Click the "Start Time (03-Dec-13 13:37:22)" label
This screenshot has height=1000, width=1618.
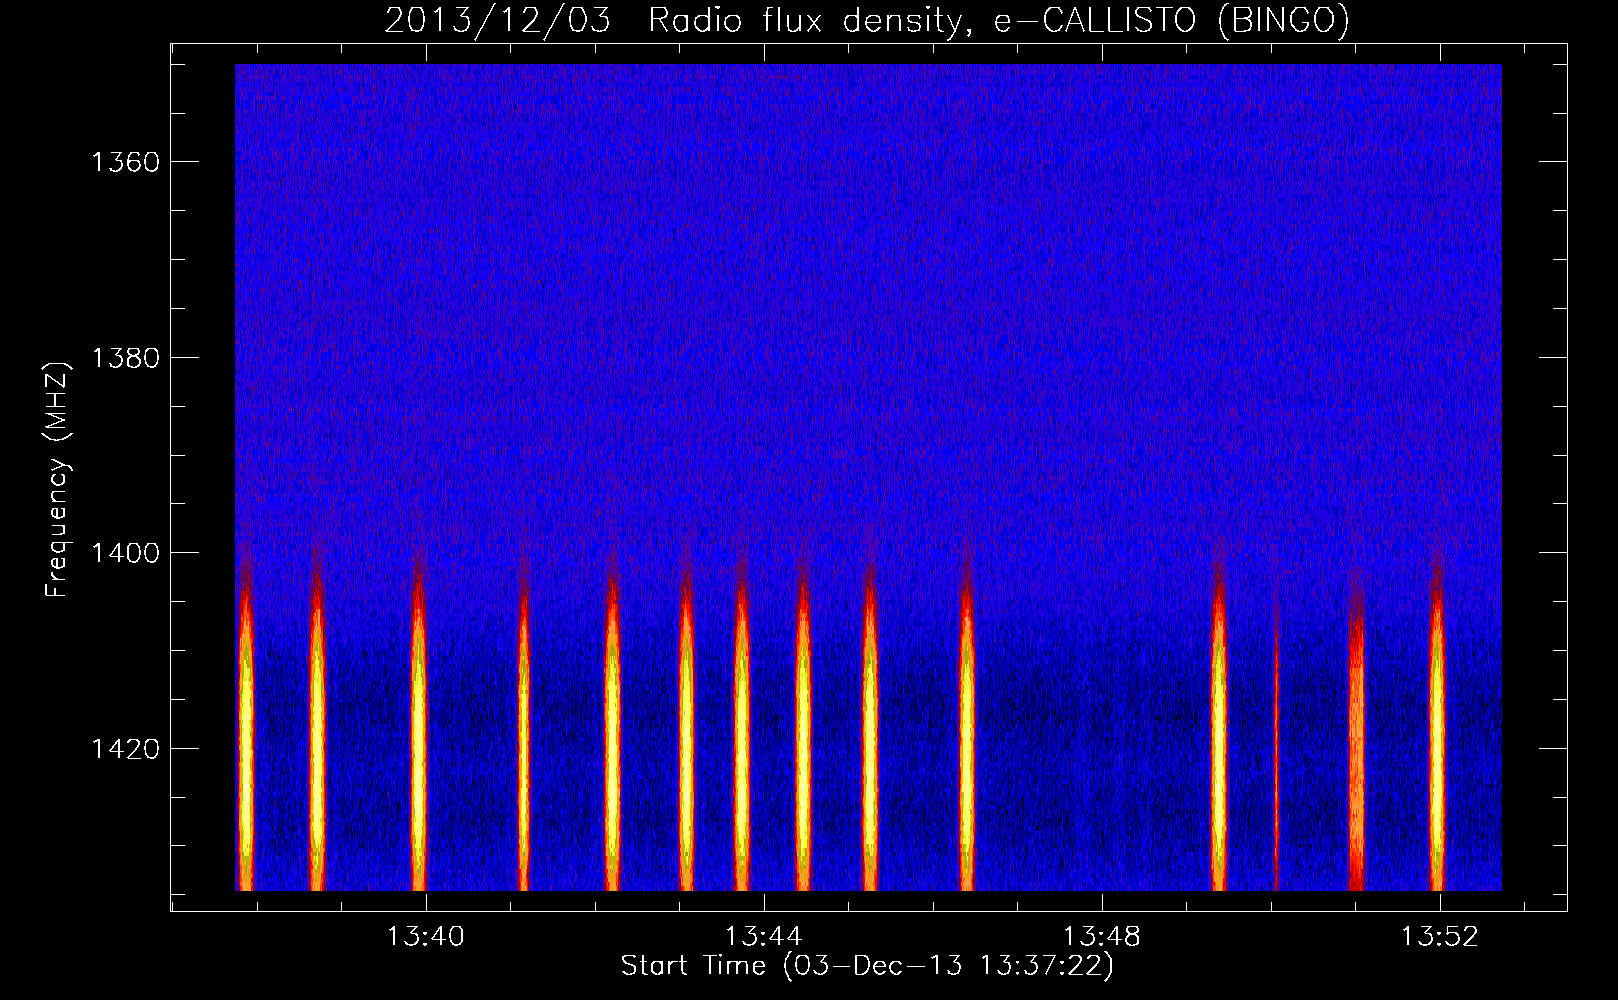[867, 966]
